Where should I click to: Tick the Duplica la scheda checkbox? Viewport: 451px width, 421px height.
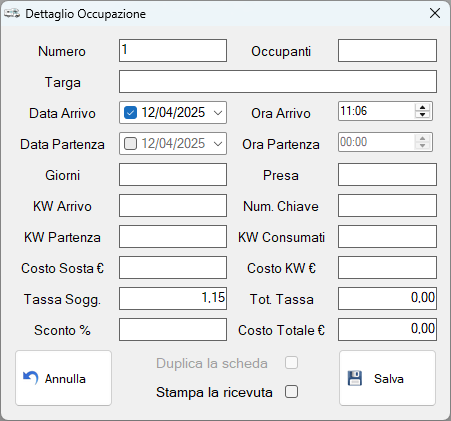(x=291, y=363)
